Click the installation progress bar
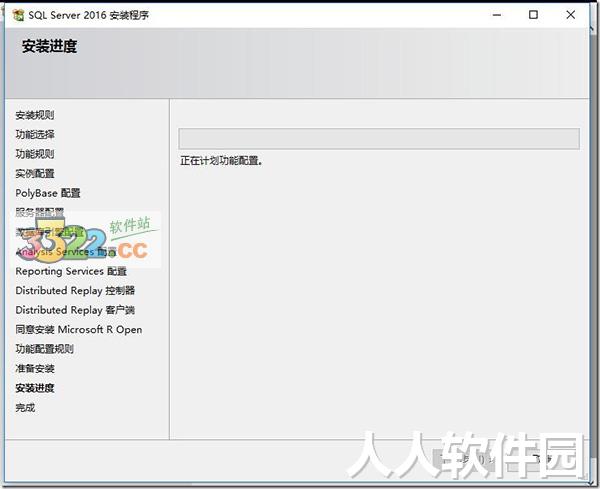600x489 pixels. [x=379, y=139]
